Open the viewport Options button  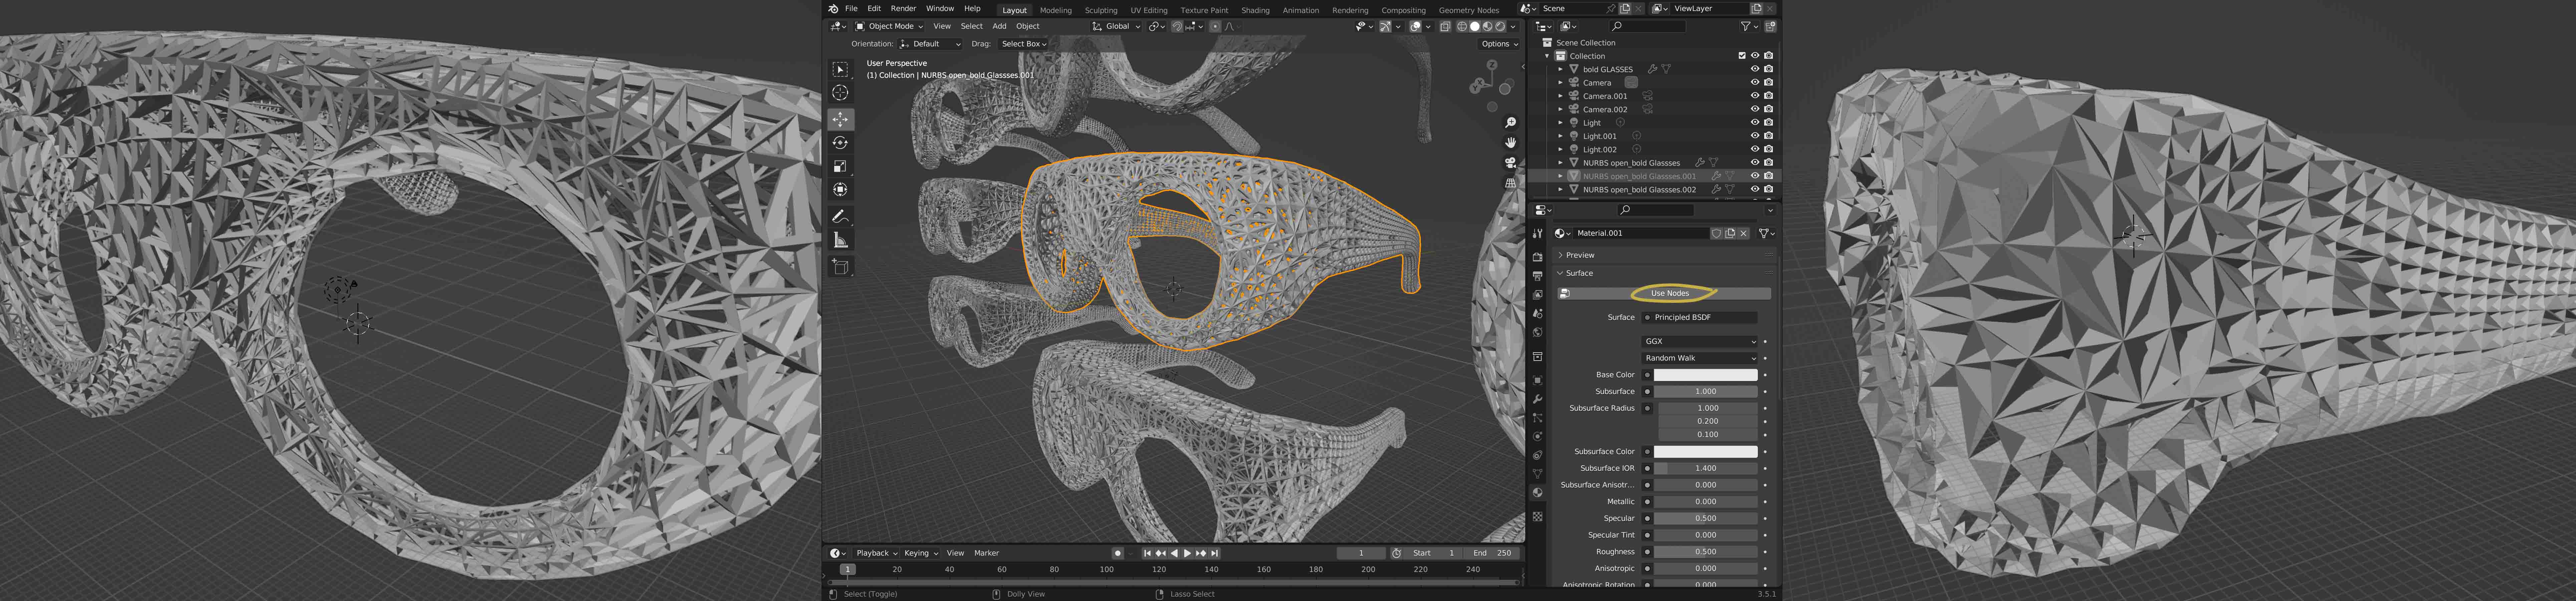(x=1498, y=44)
